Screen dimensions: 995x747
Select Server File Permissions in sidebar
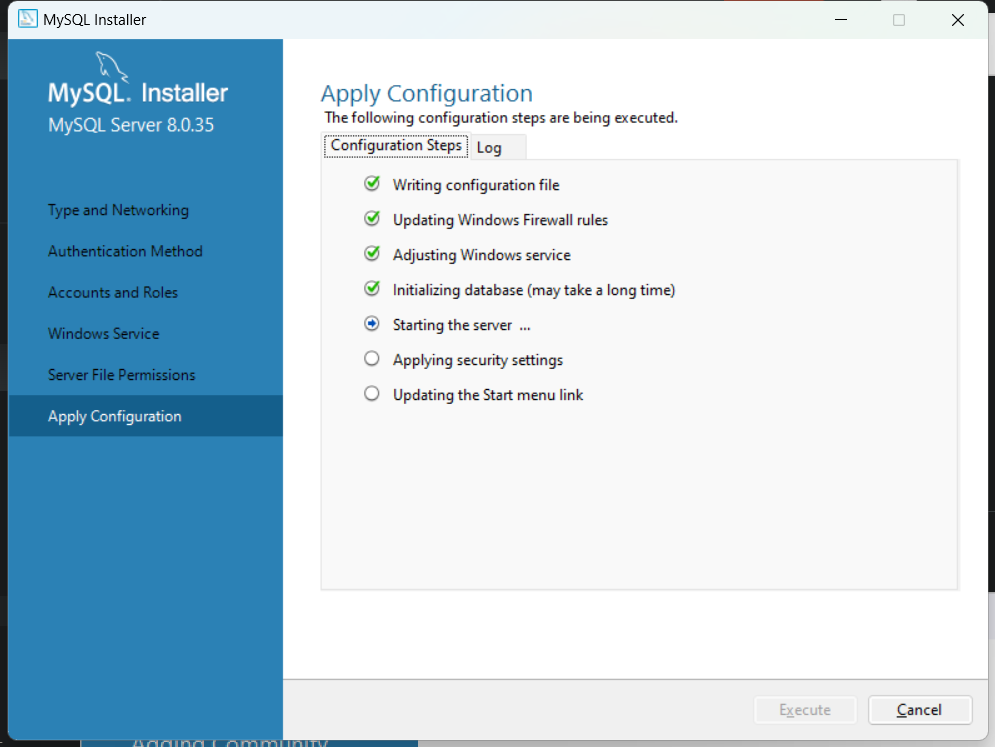pos(122,375)
